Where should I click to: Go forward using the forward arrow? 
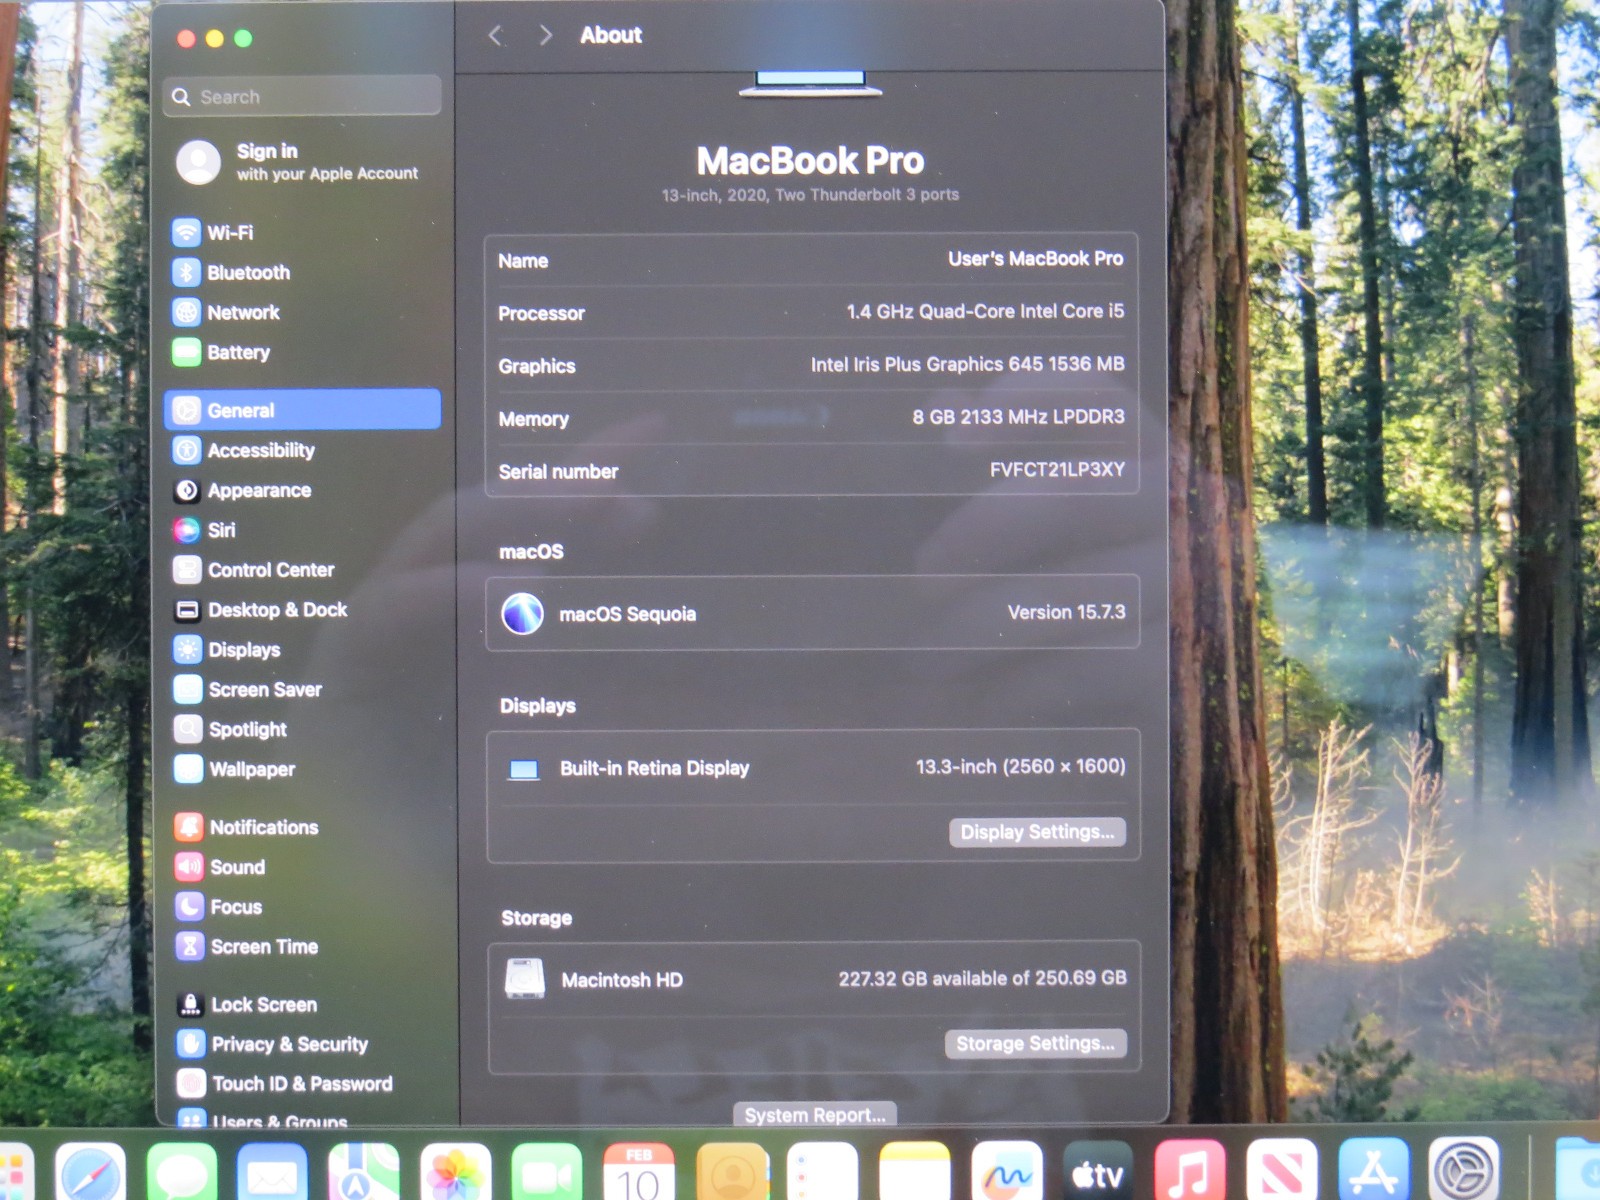pos(545,36)
